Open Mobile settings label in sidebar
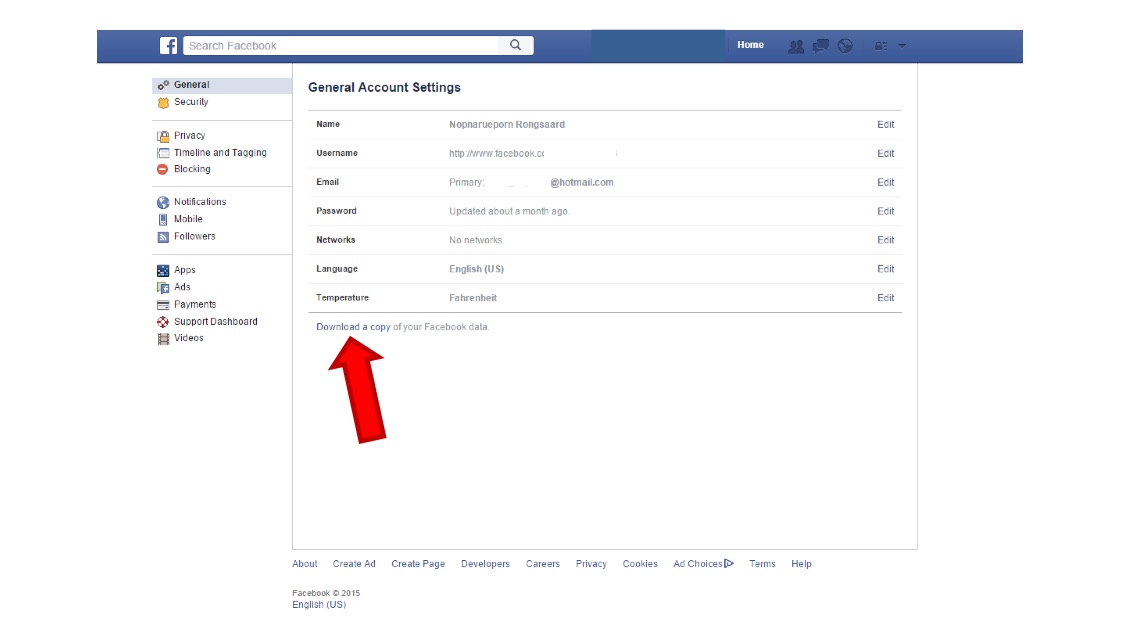 point(188,219)
